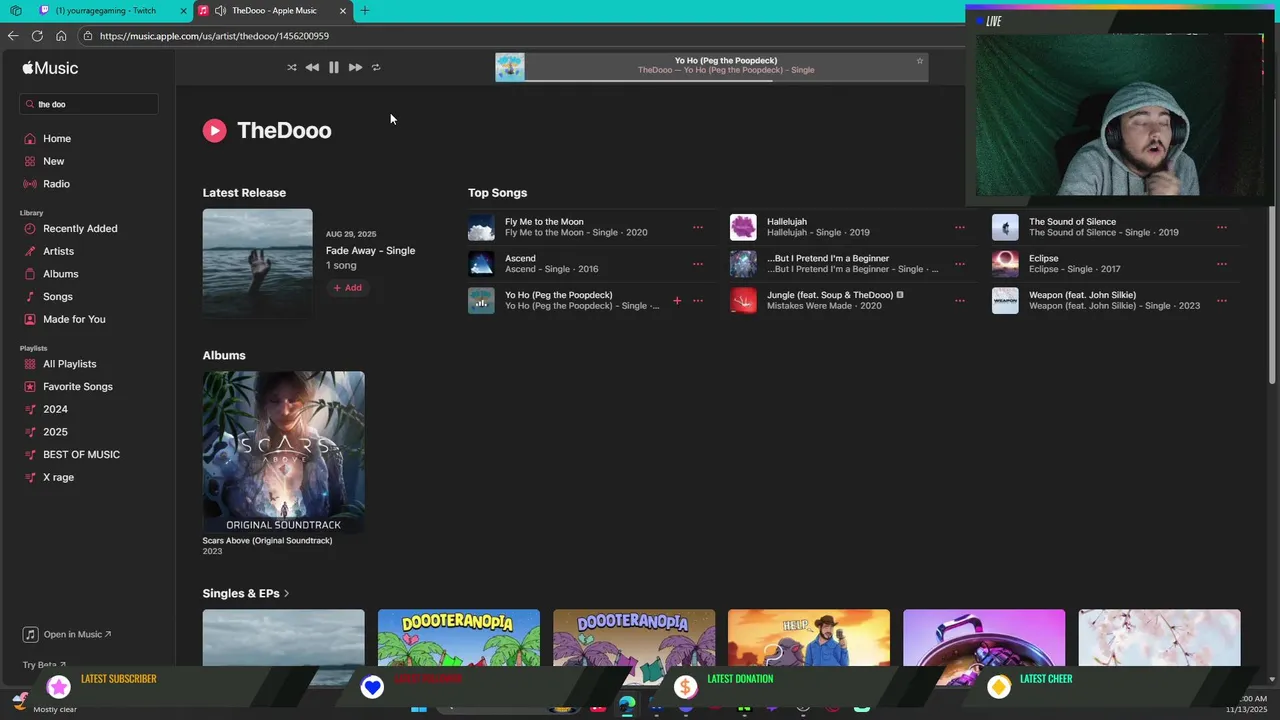Open more options for Hallelujah
1280x720 pixels.
tap(960, 227)
